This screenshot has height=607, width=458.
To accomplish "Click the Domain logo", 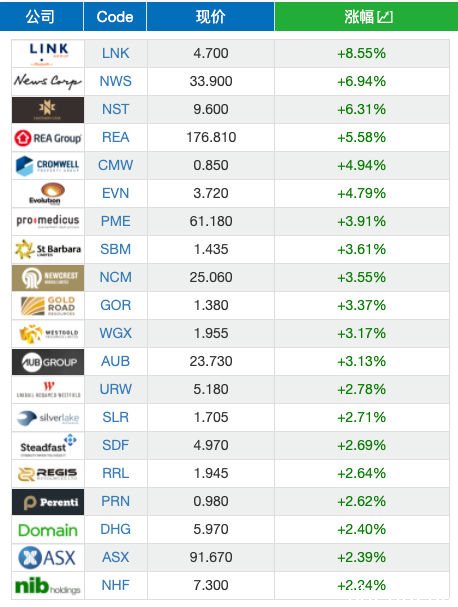I will tap(48, 530).
